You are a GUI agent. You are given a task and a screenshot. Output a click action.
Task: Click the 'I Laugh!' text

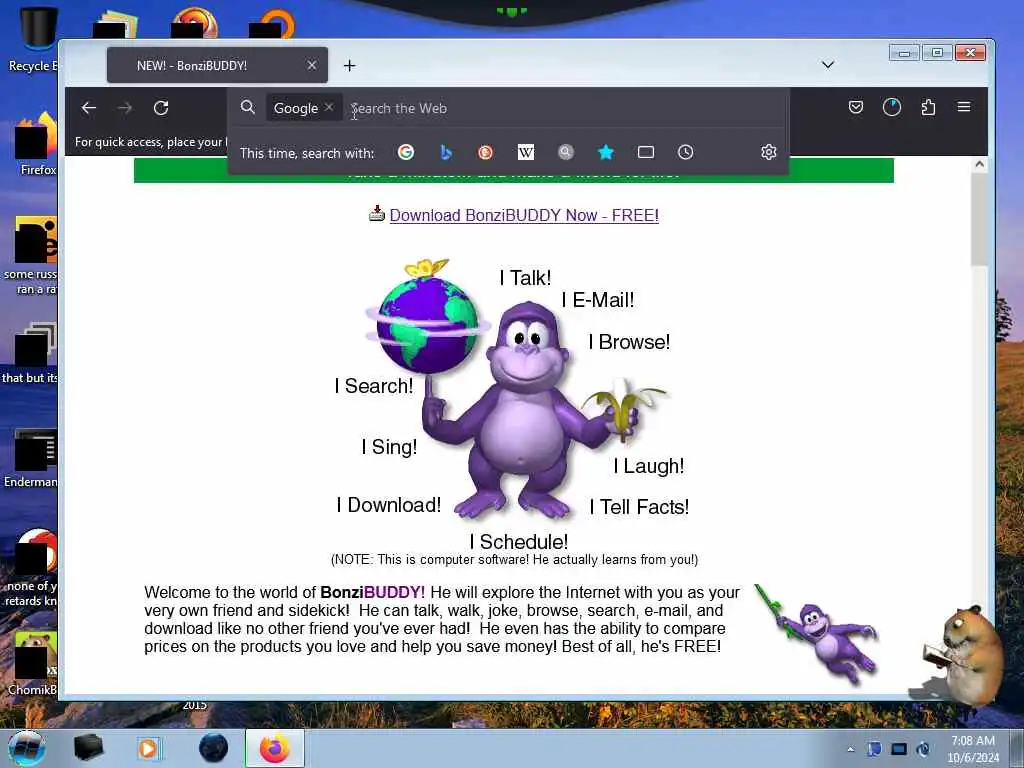[648, 466]
